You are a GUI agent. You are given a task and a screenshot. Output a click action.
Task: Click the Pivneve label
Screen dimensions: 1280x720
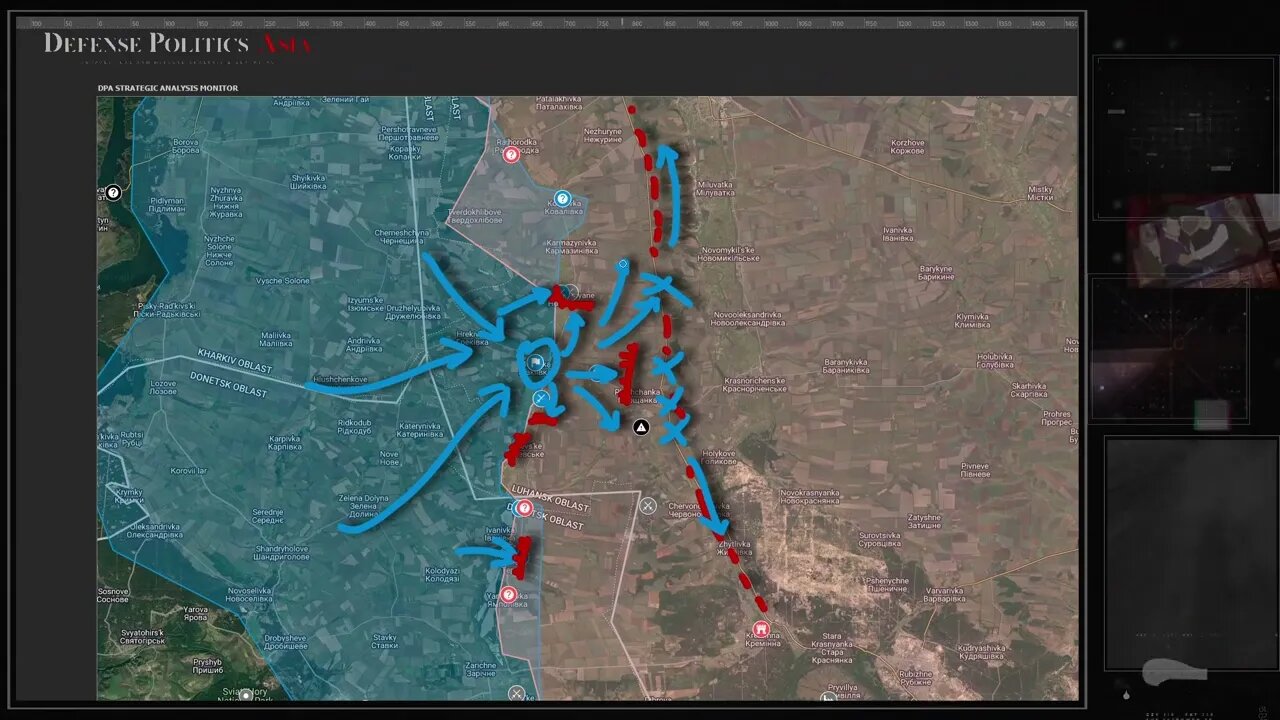(x=975, y=470)
